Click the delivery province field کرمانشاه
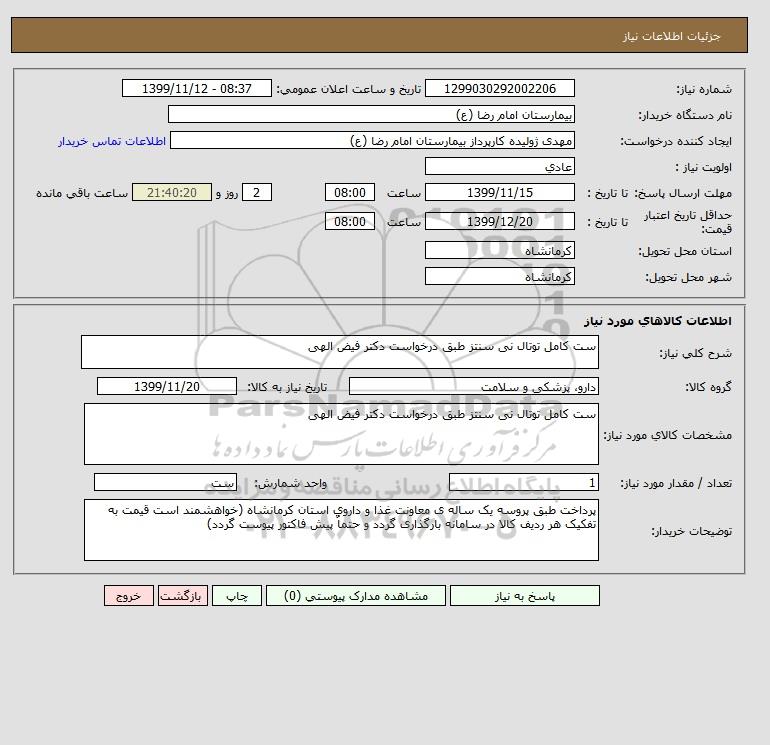 pos(499,250)
